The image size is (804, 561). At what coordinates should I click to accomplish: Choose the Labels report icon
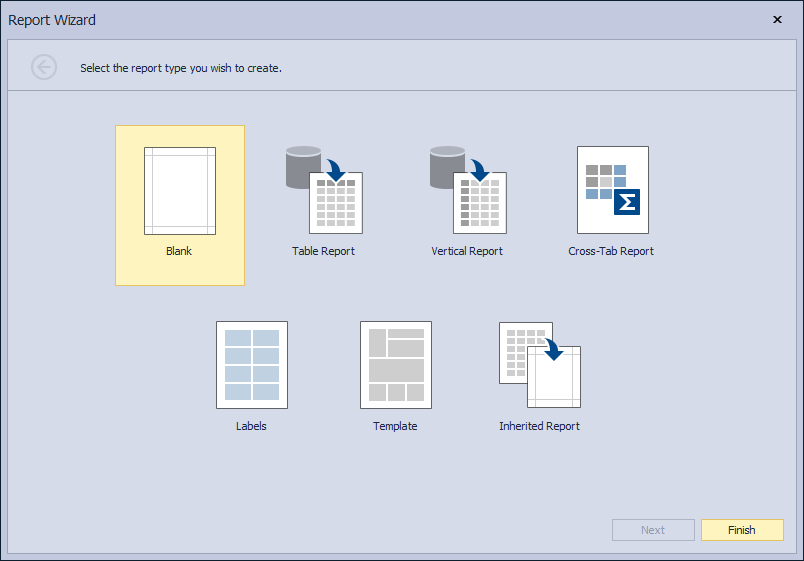pyautogui.click(x=252, y=365)
